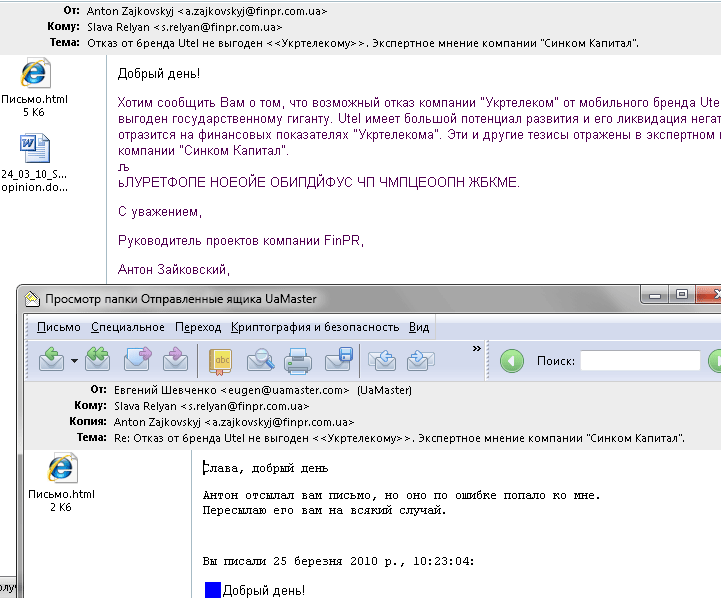Click 'Руководитель проектов компании FinPR,'
721x598 pixels.
click(241, 240)
